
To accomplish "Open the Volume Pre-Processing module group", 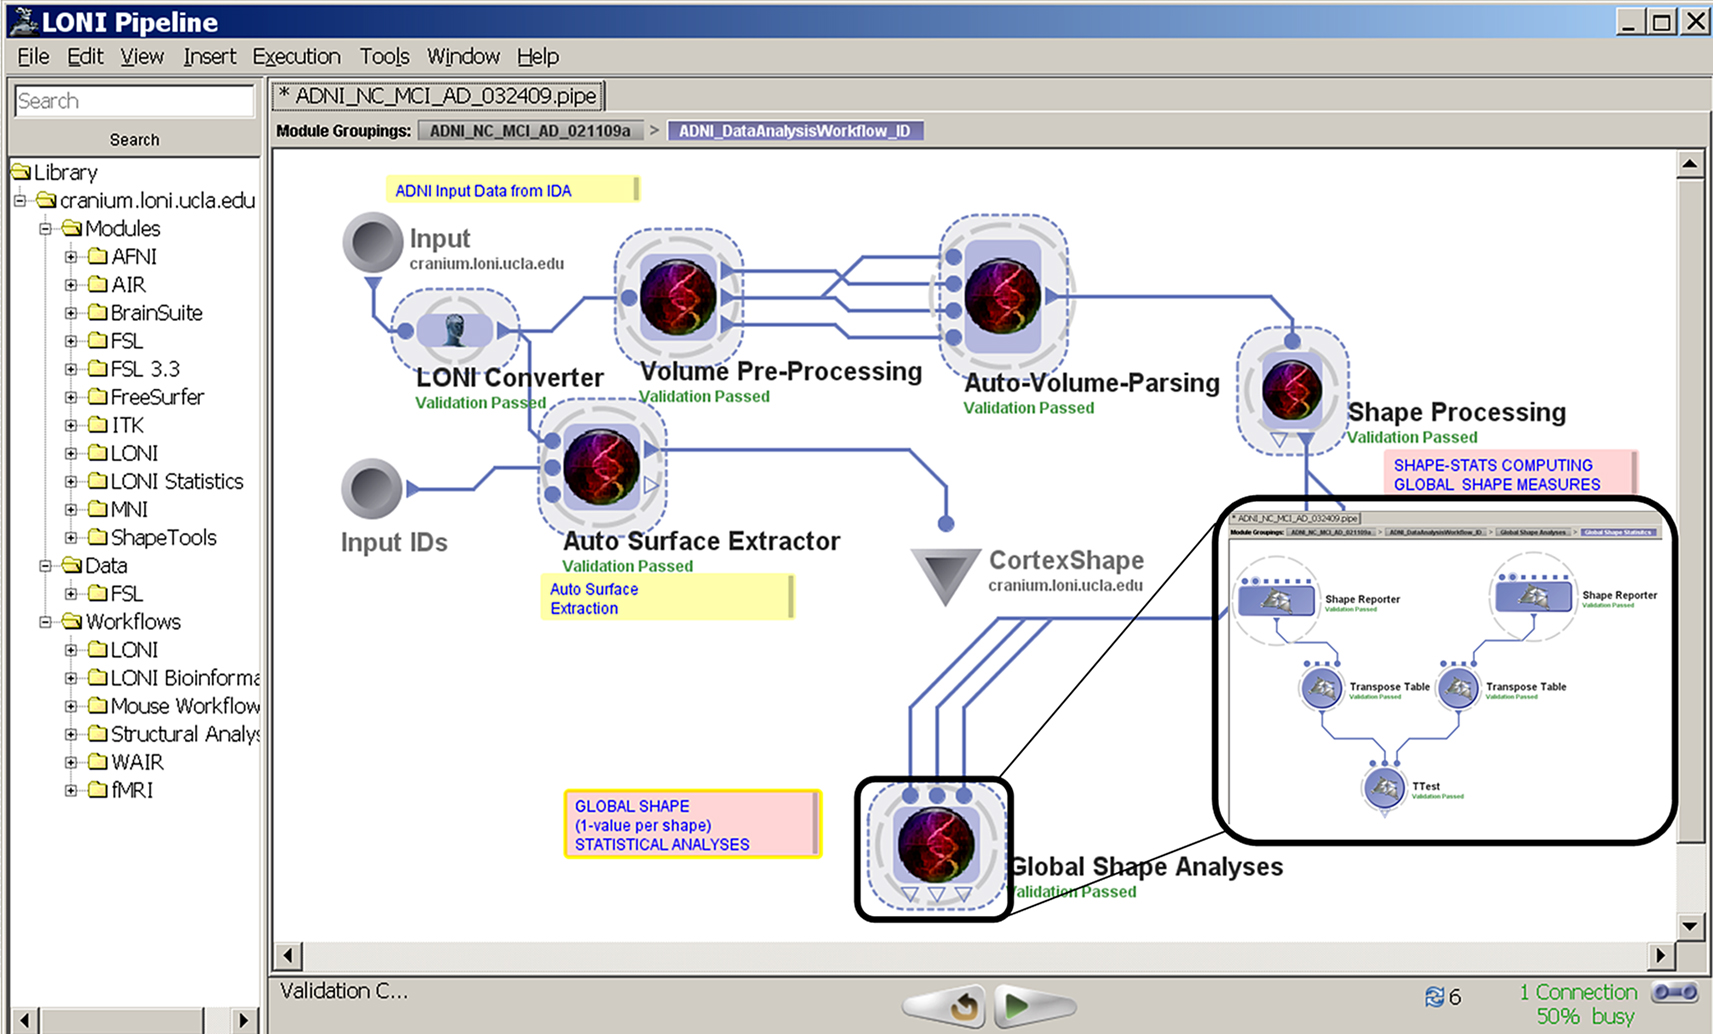I will tap(678, 297).
